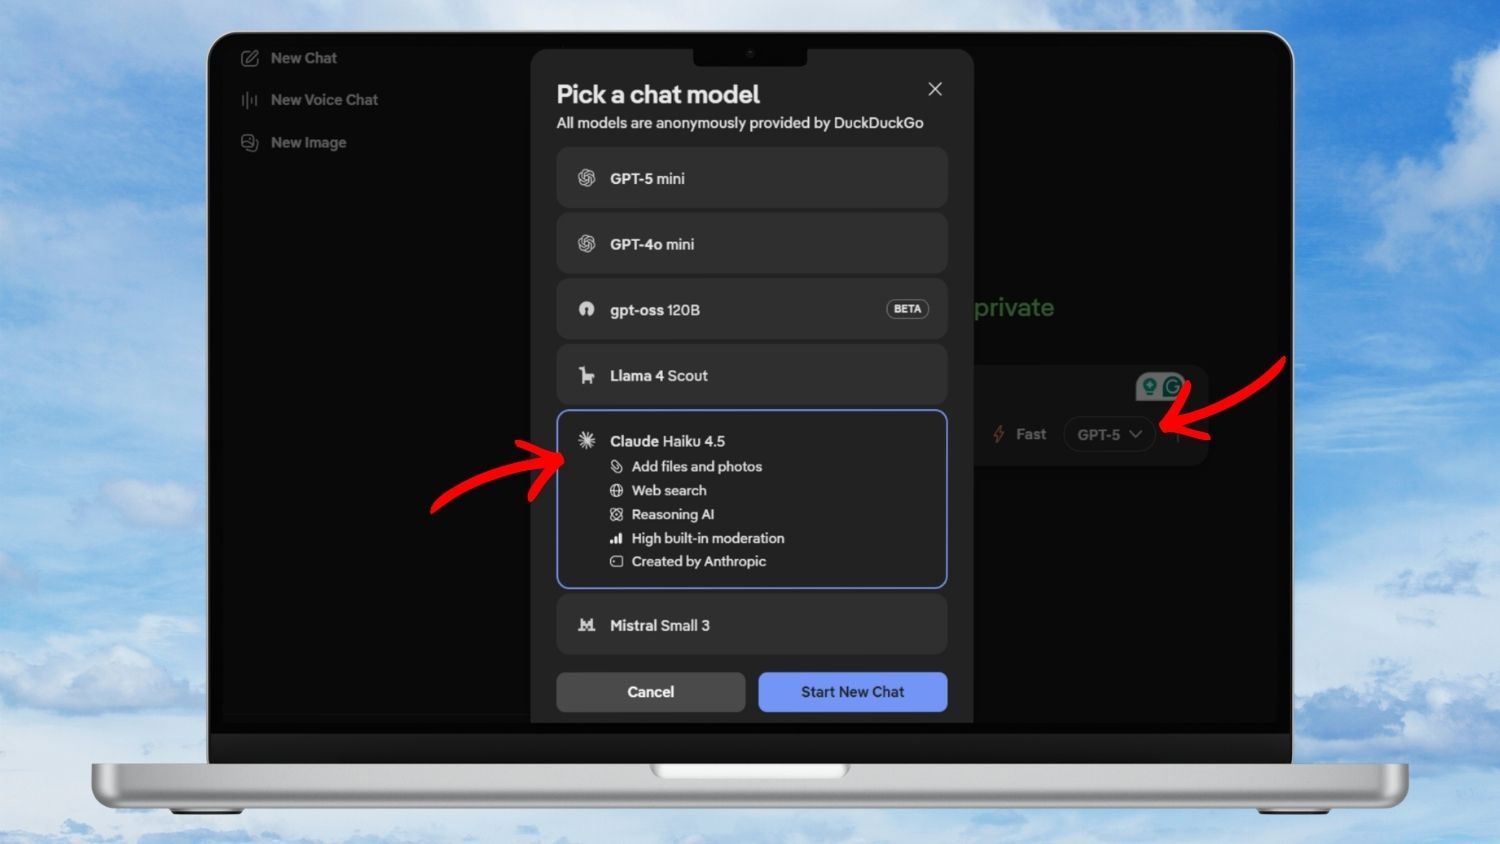Choose the Mistral Small 3 model
The image size is (1500, 844).
tap(752, 625)
